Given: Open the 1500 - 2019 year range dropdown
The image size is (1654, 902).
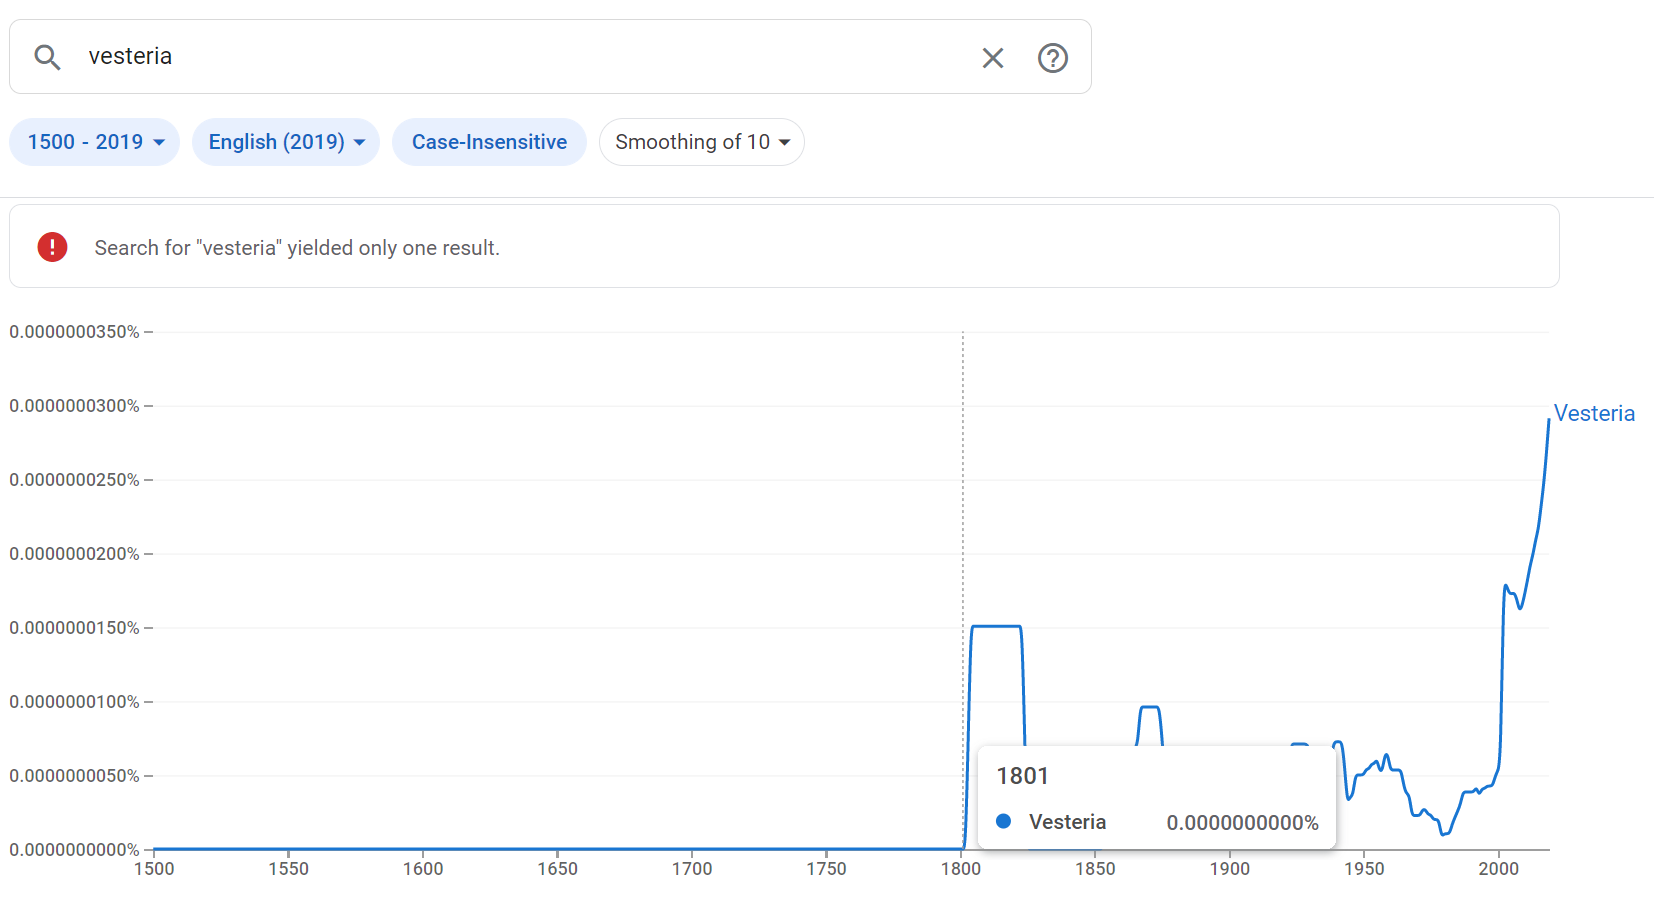Looking at the screenshot, I should (95, 142).
